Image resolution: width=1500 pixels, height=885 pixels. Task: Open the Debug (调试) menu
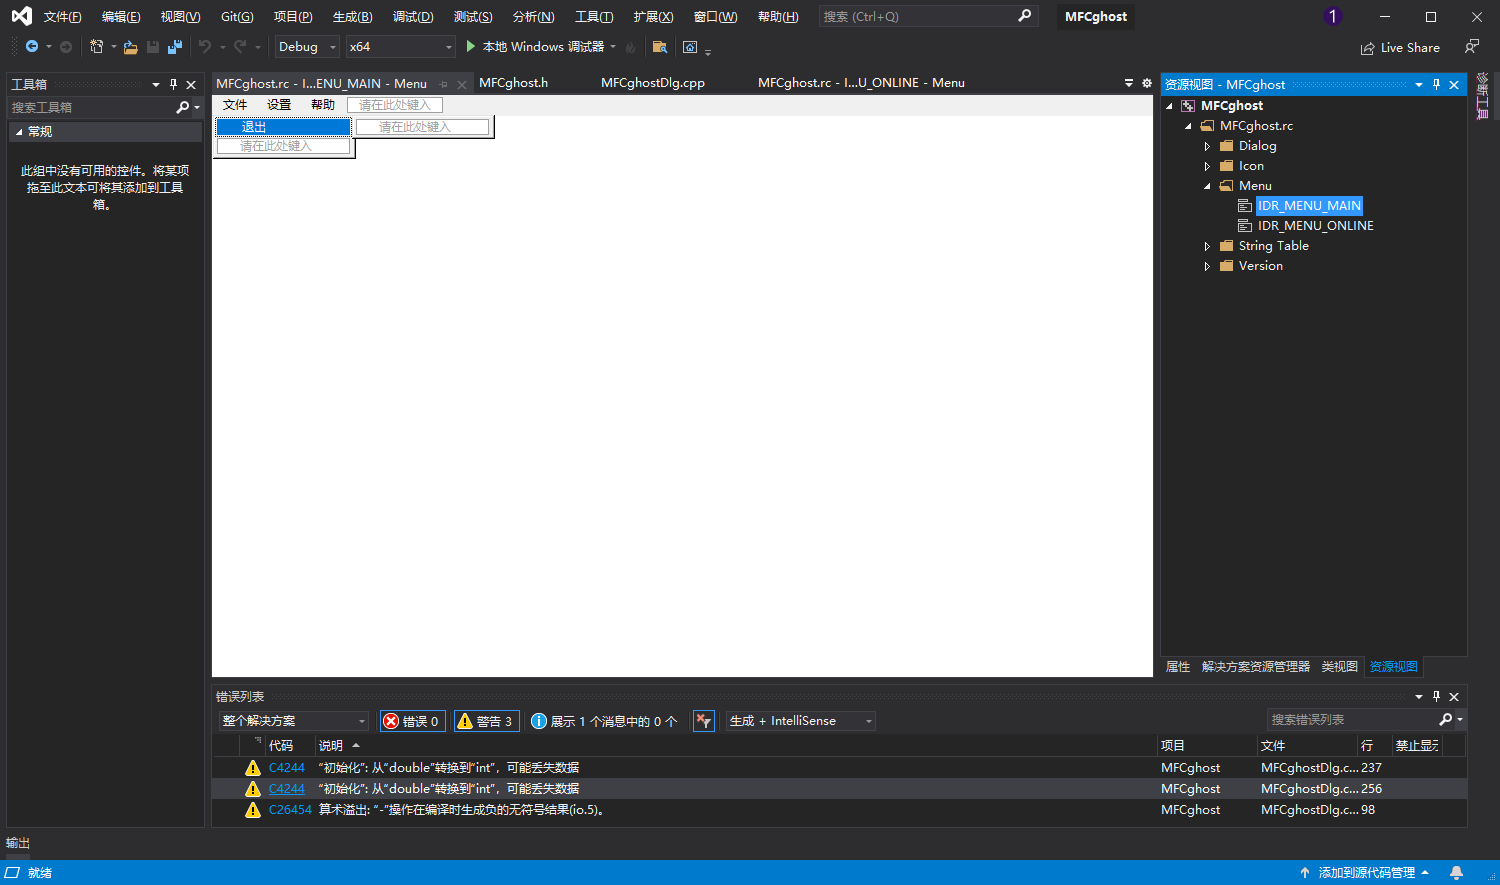pyautogui.click(x=413, y=17)
